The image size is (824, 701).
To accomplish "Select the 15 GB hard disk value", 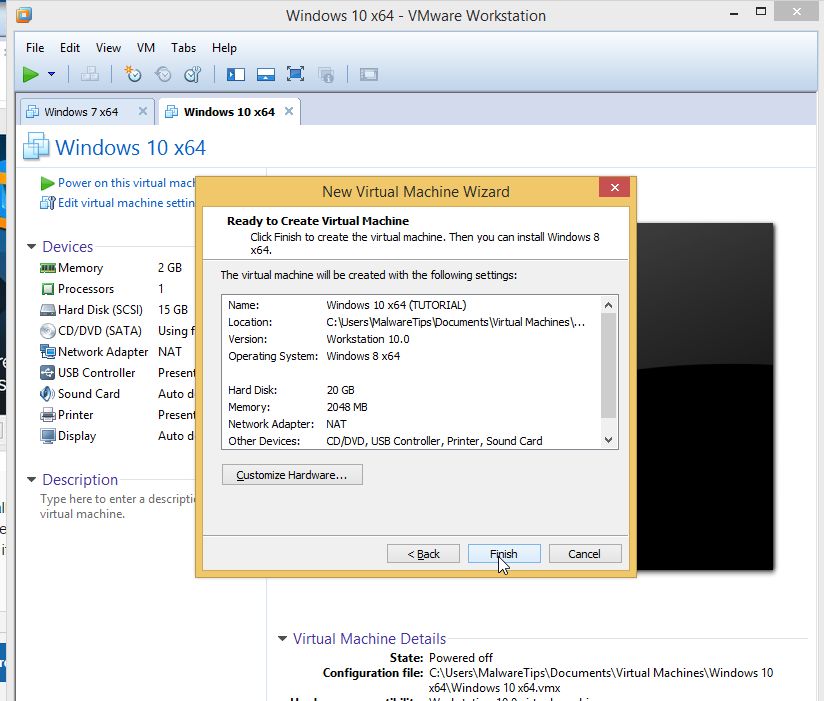I will pyautogui.click(x=173, y=310).
